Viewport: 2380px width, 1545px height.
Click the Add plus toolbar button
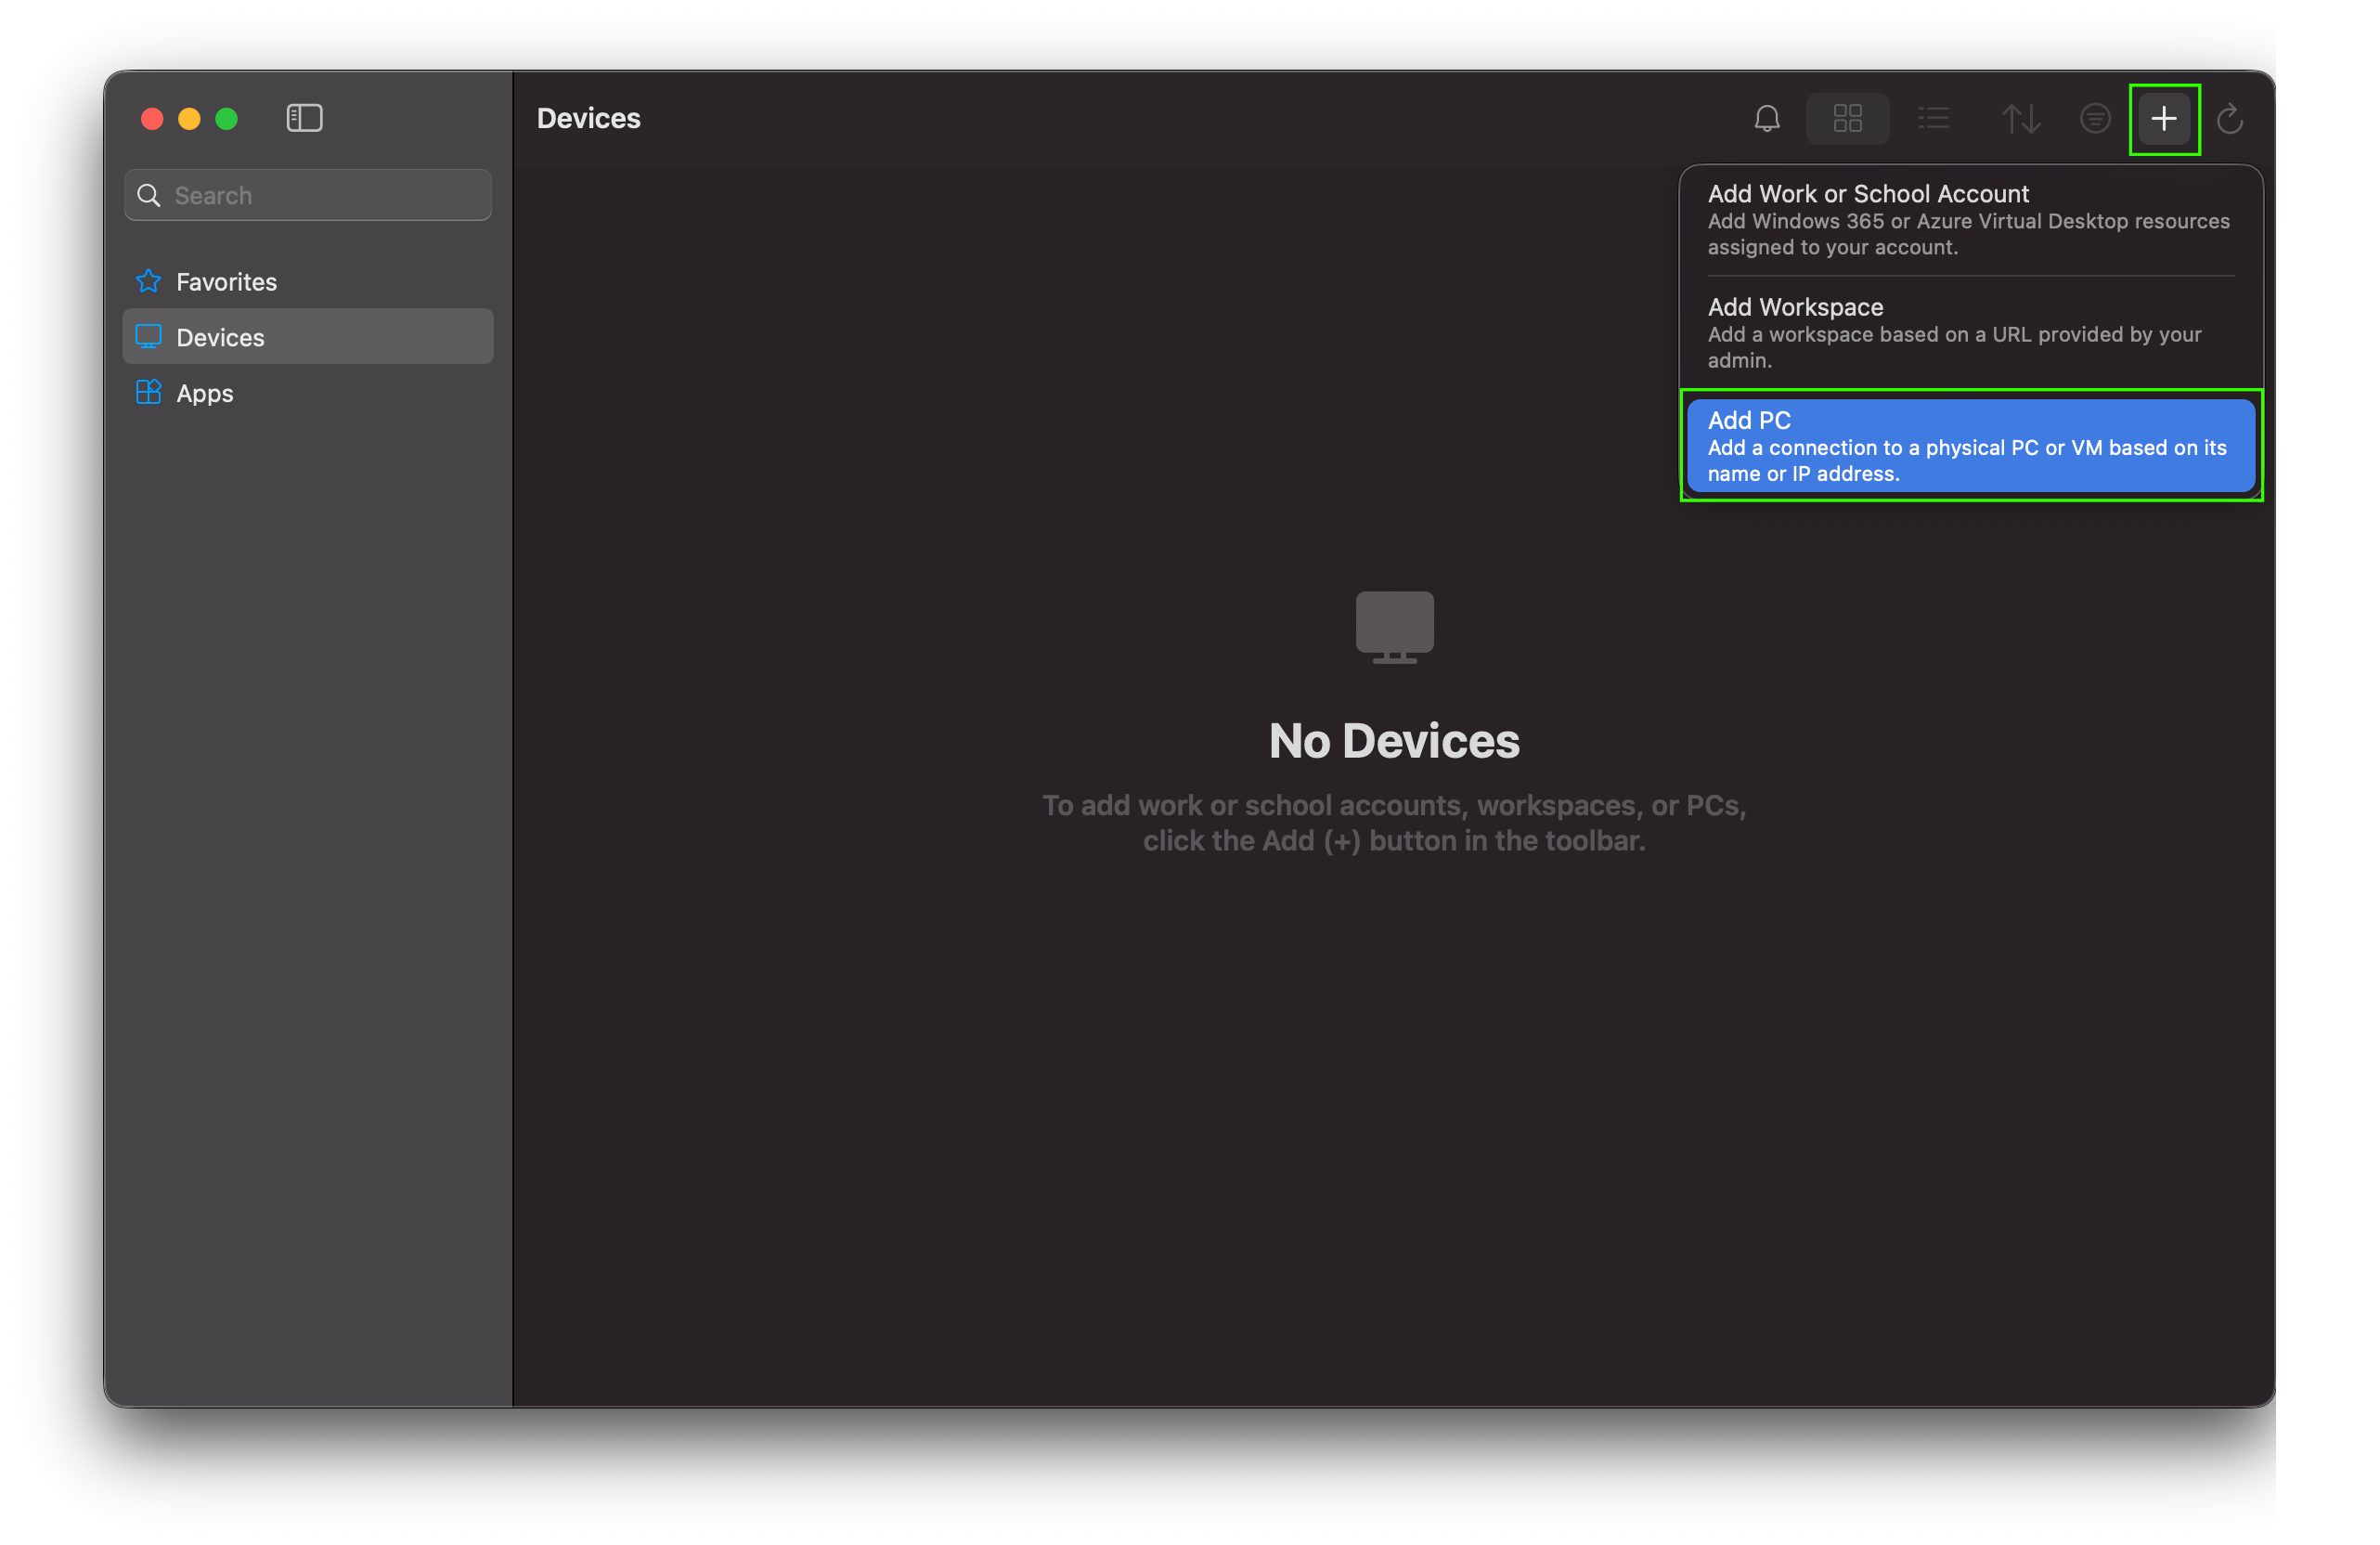tap(2164, 119)
